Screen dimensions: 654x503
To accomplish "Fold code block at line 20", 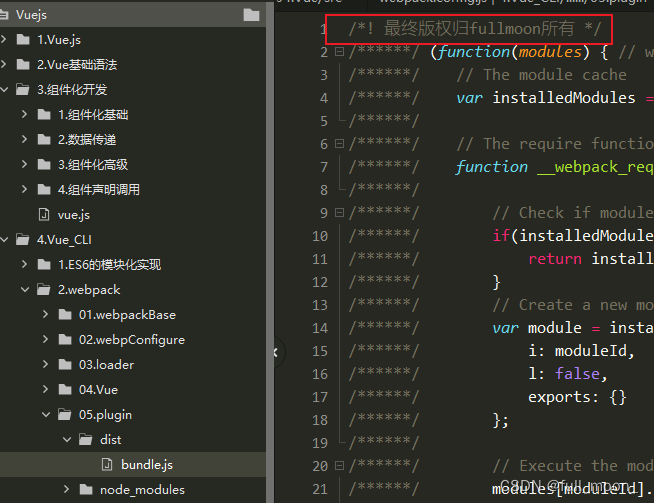I will pyautogui.click(x=340, y=465).
